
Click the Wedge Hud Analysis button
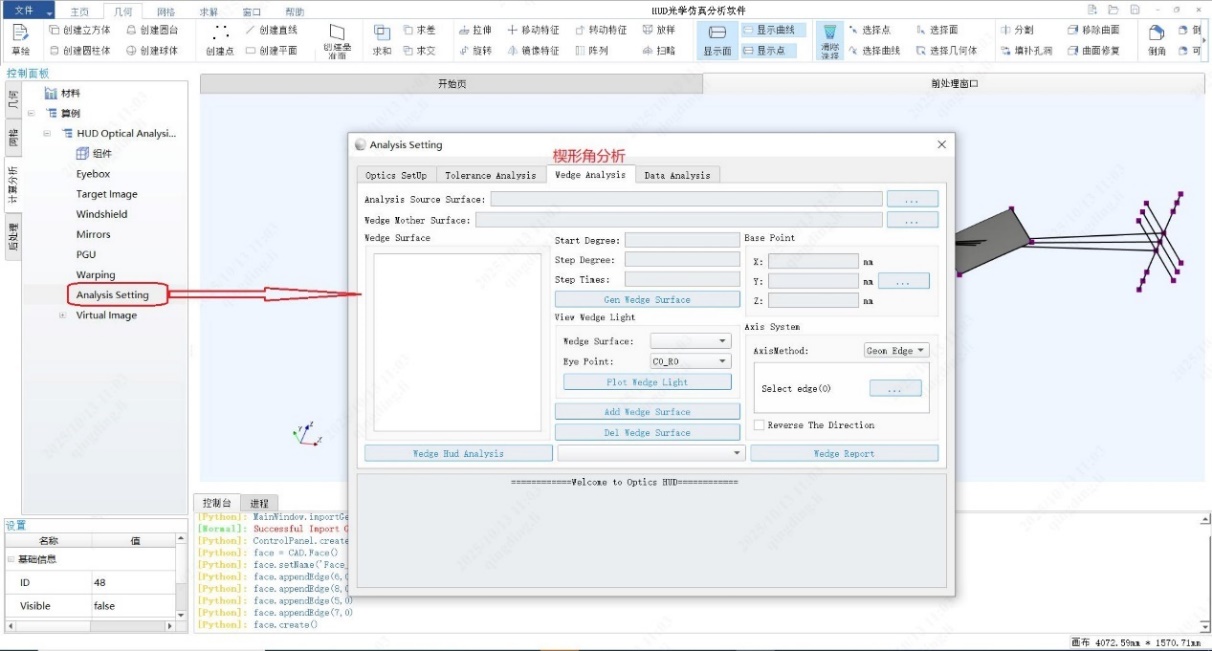[458, 453]
